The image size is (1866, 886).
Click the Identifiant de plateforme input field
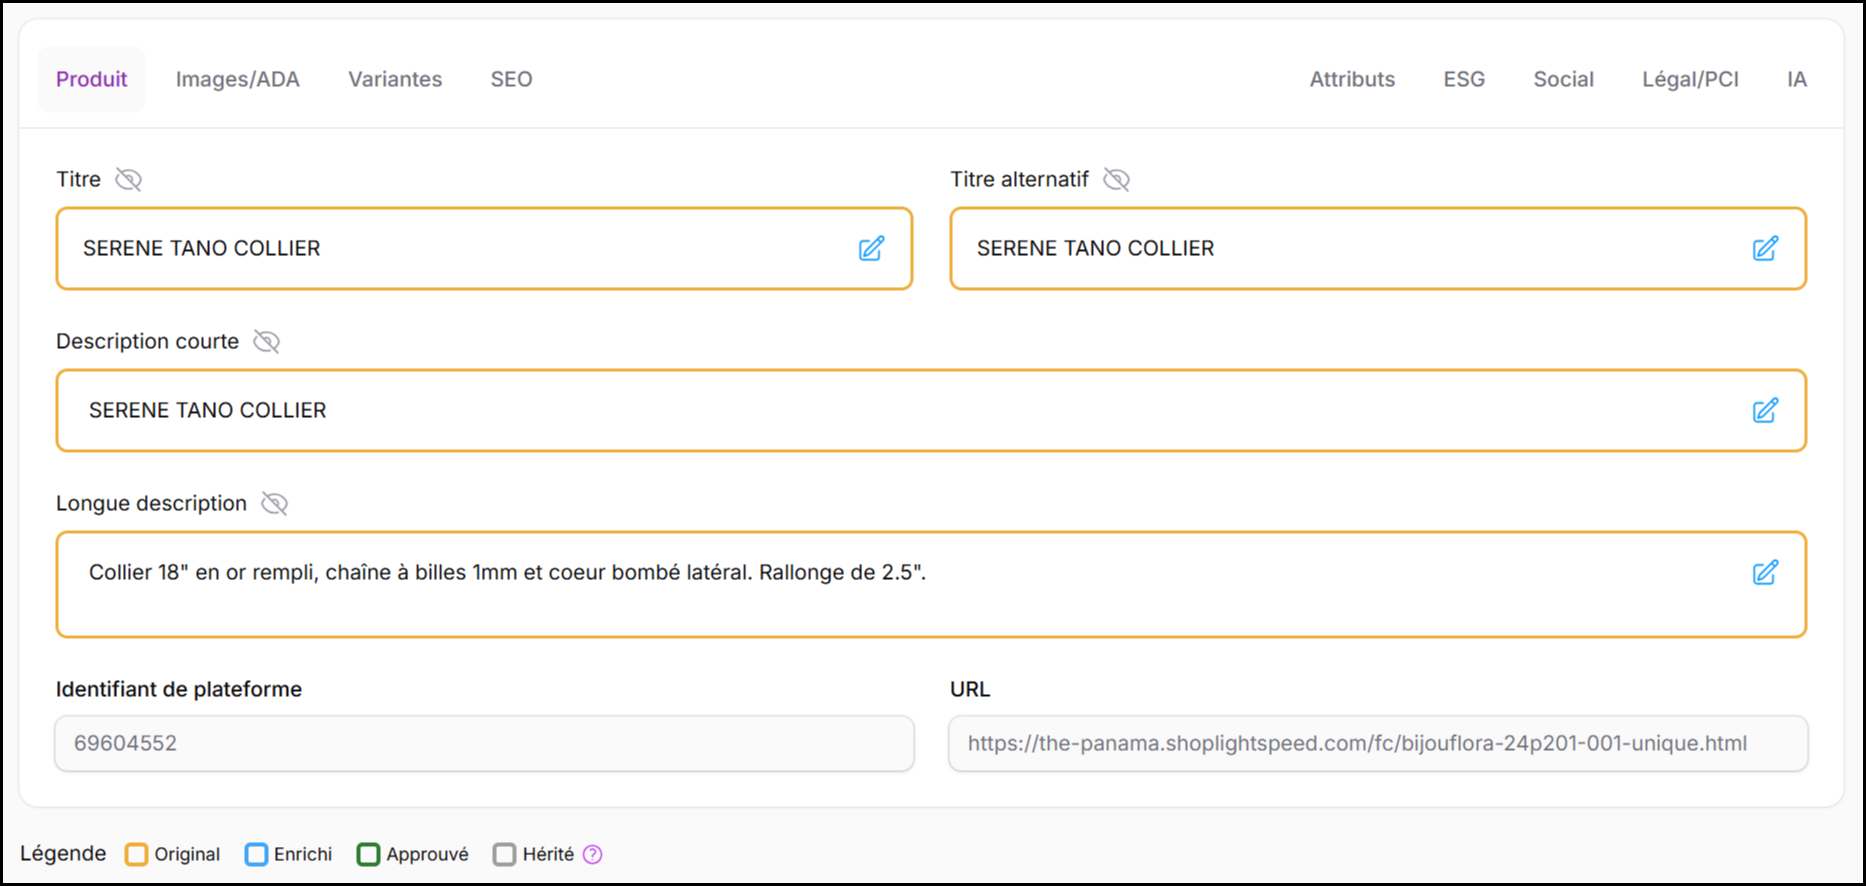tap(484, 744)
